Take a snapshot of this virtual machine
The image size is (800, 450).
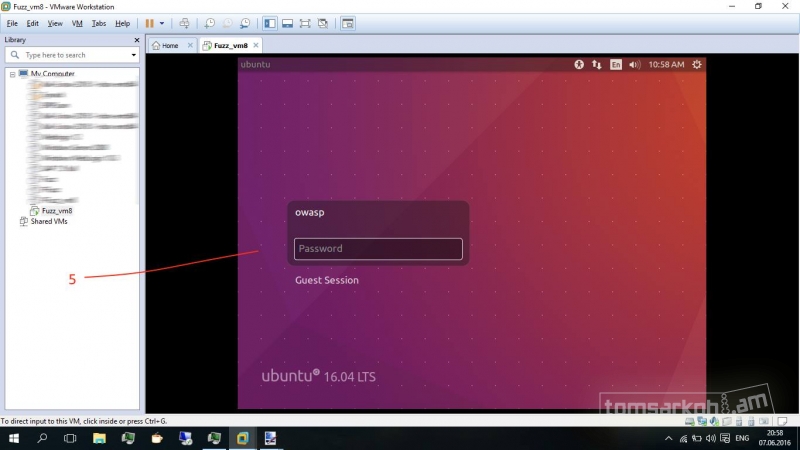[x=209, y=23]
